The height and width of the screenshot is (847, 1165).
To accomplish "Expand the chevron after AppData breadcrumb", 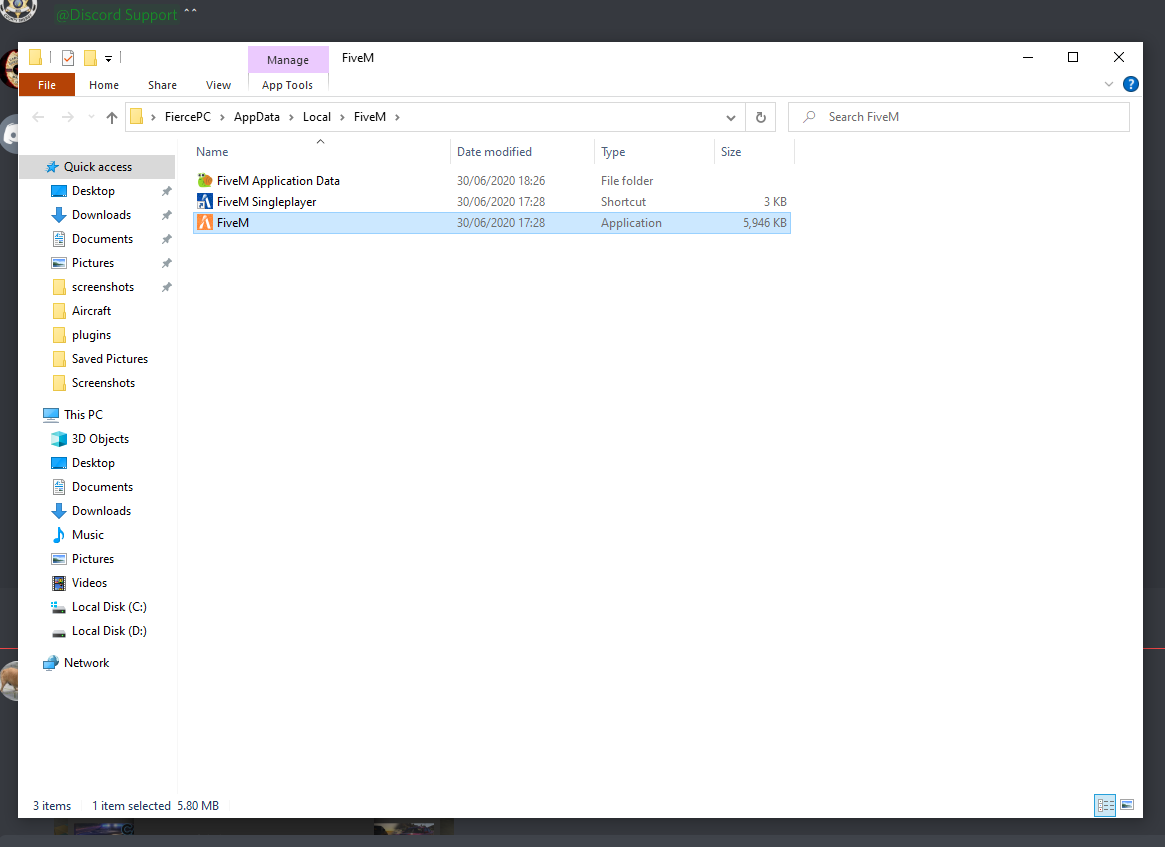I will pos(291,117).
